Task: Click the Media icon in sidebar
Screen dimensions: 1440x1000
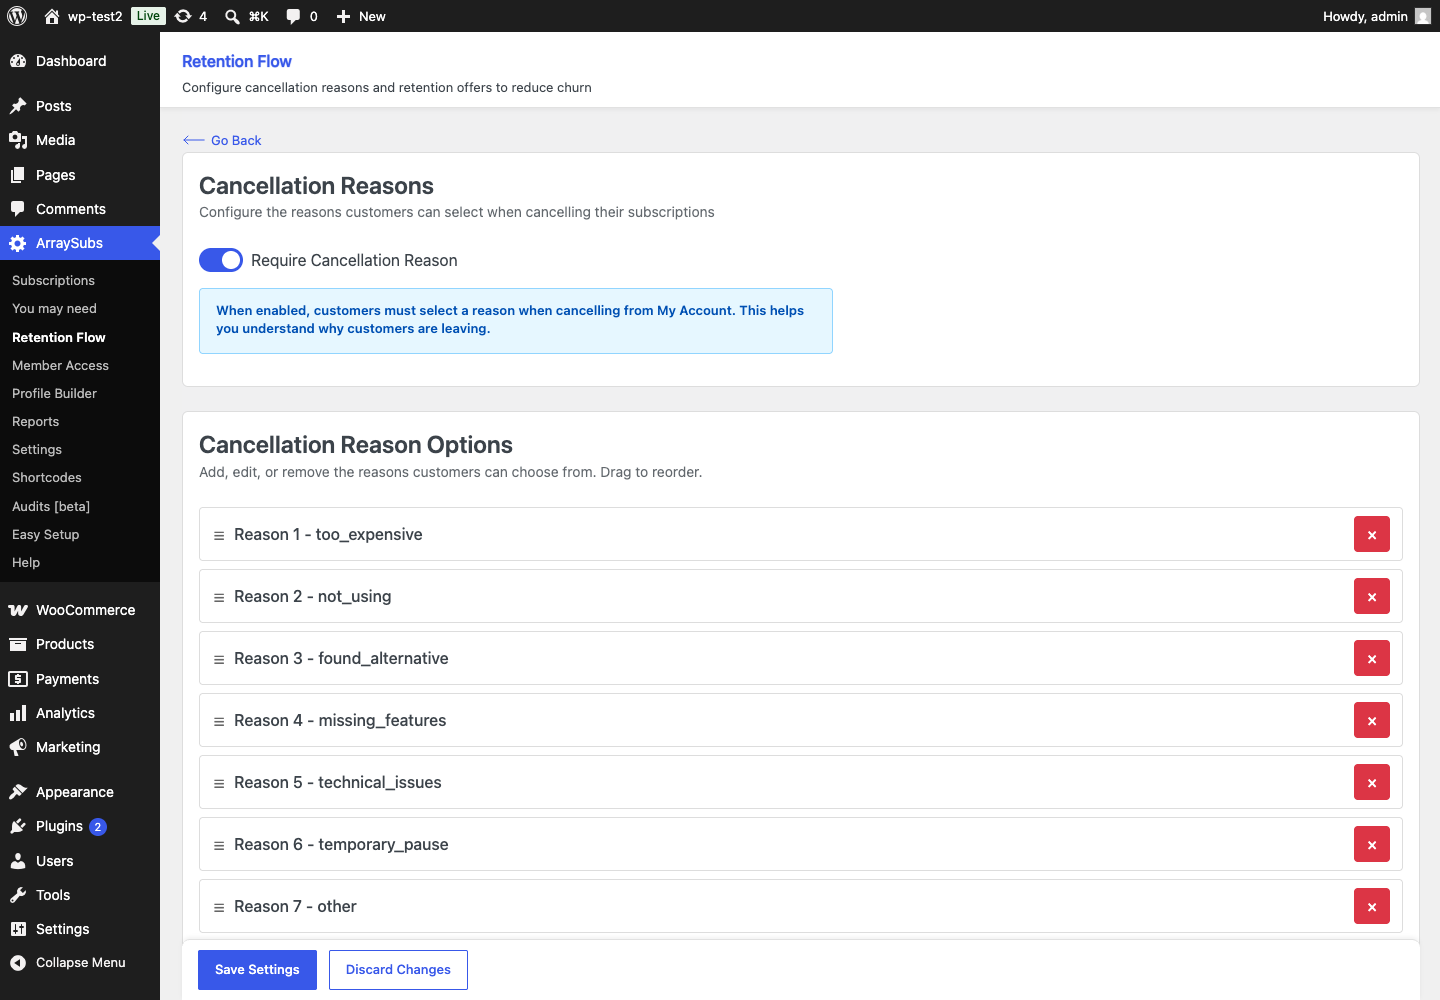Action: (18, 140)
